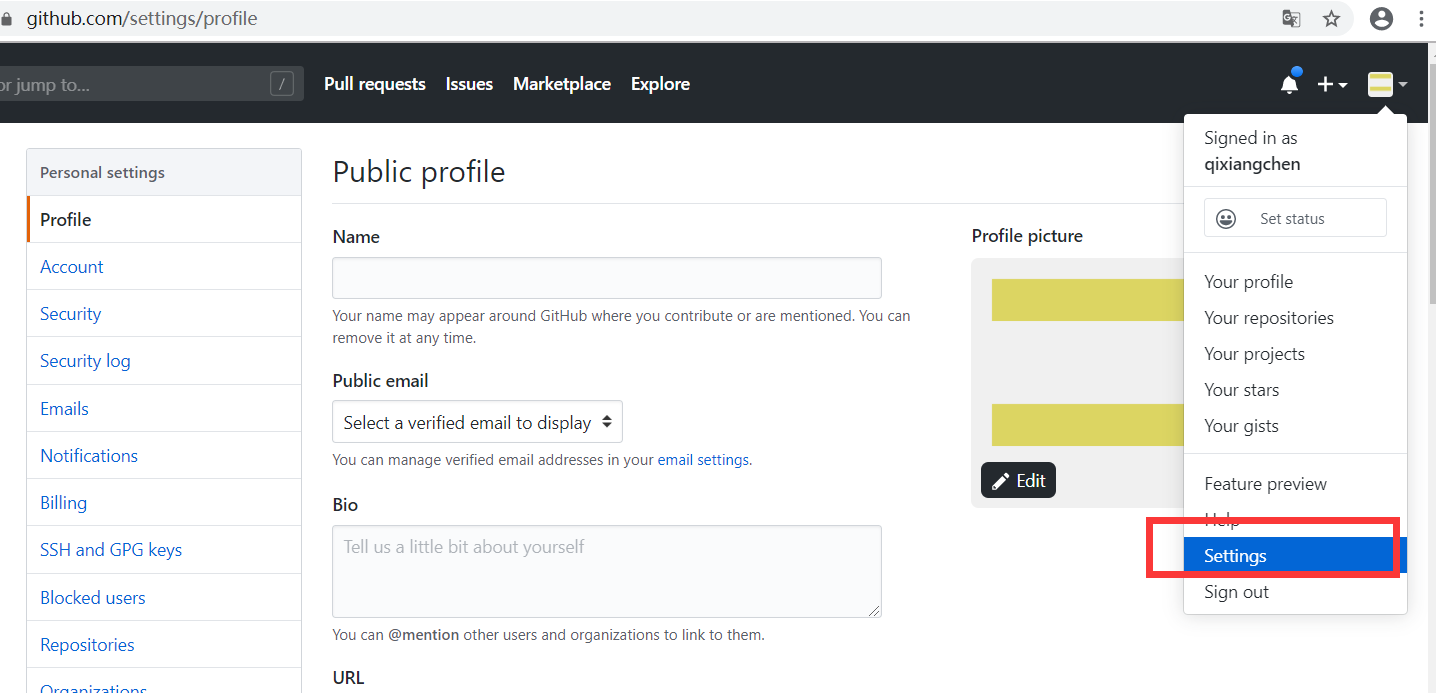
Task: Open Feature preview from user menu
Action: click(x=1295, y=484)
